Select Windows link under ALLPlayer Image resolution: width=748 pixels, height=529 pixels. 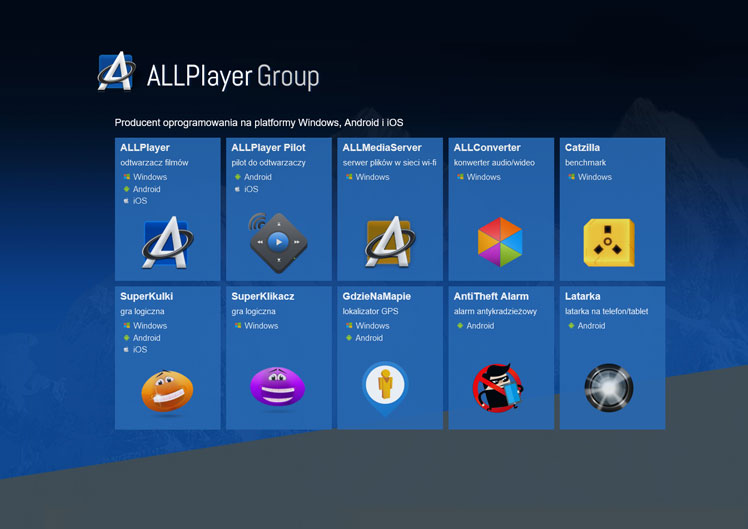(150, 177)
